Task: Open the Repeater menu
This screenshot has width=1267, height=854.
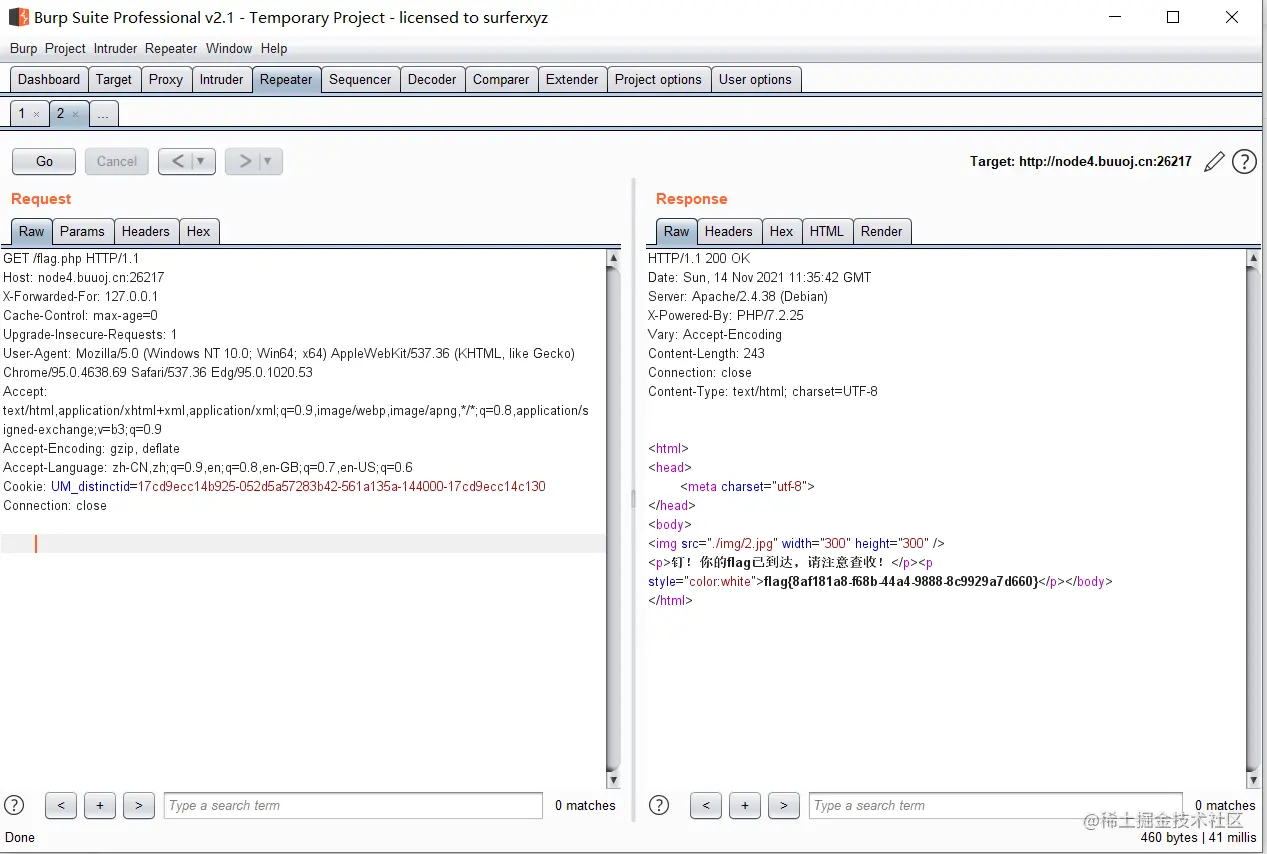Action: pyautogui.click(x=171, y=48)
